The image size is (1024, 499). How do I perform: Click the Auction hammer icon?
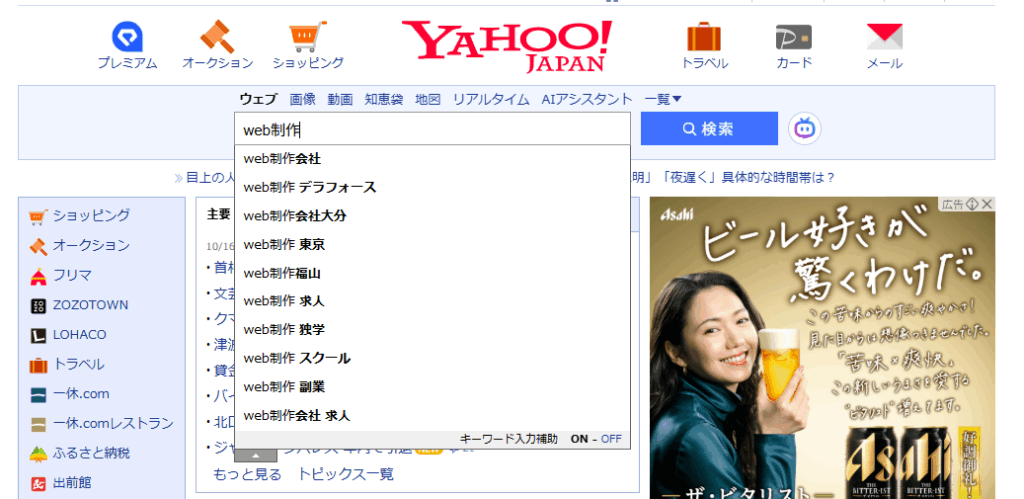217,38
